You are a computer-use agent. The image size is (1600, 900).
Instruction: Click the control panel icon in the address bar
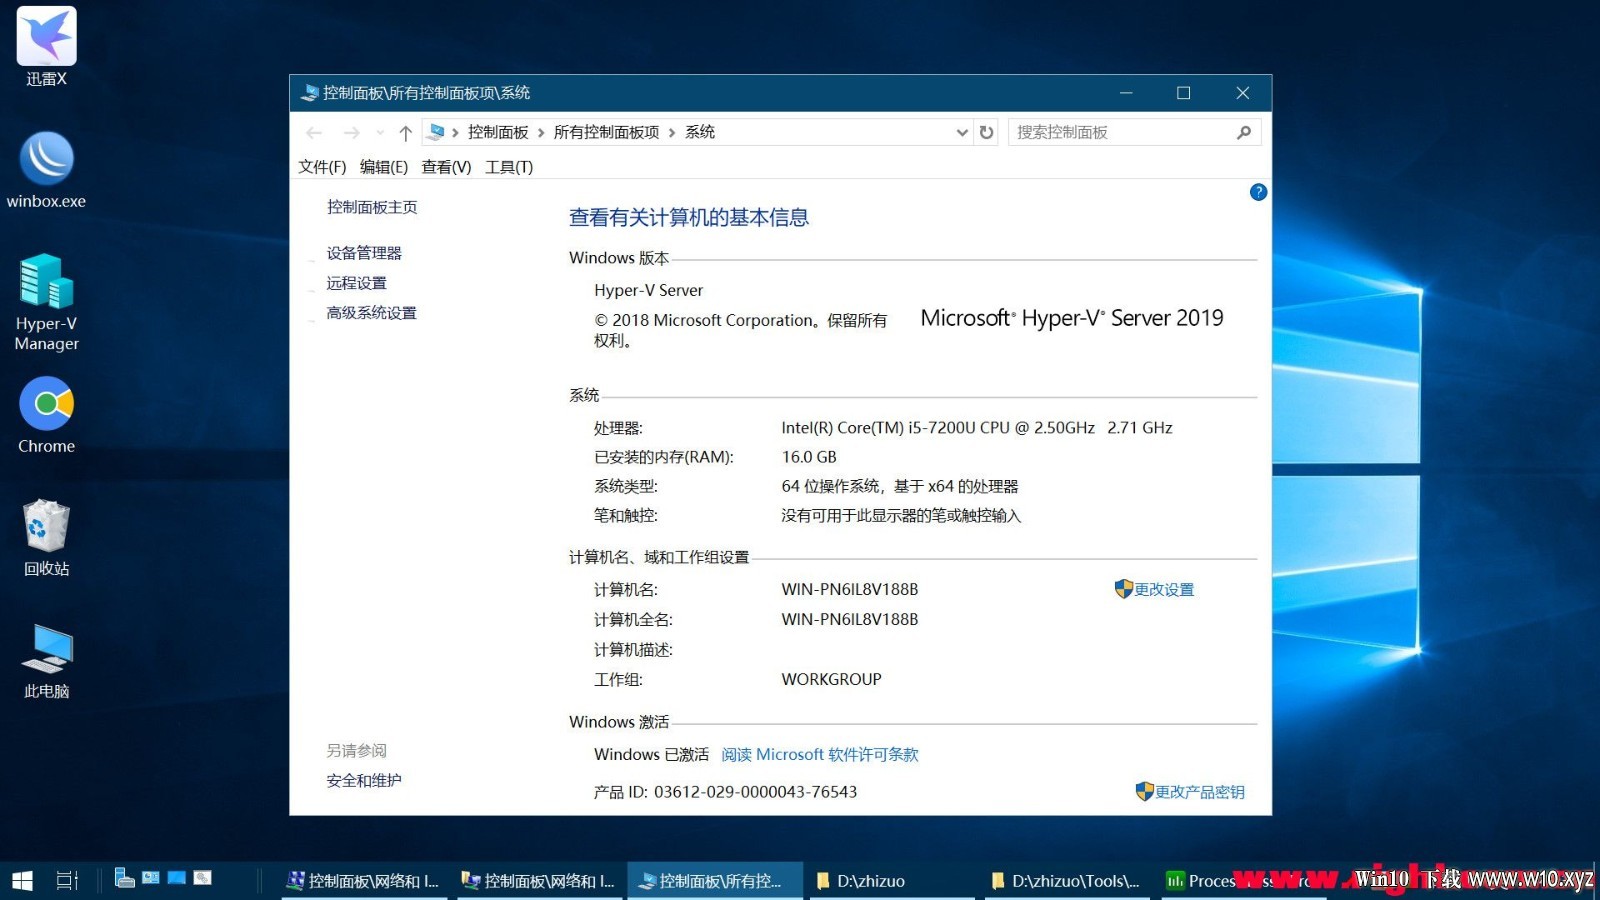pyautogui.click(x=436, y=132)
